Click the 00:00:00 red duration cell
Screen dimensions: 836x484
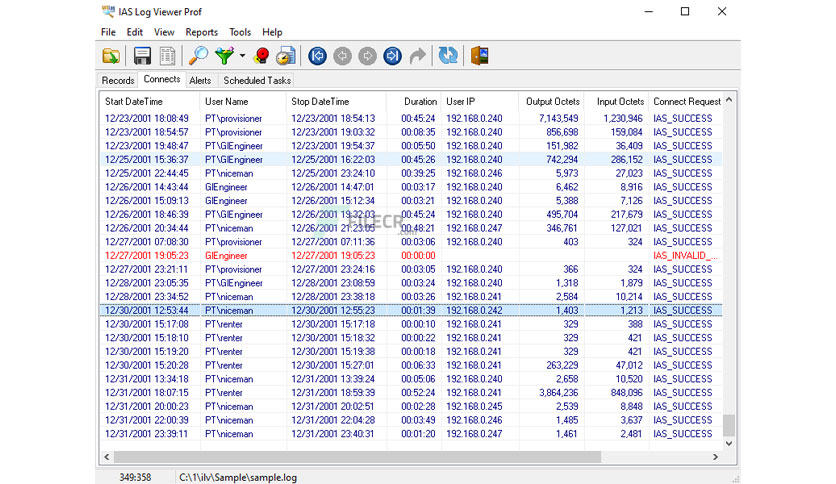coord(418,255)
